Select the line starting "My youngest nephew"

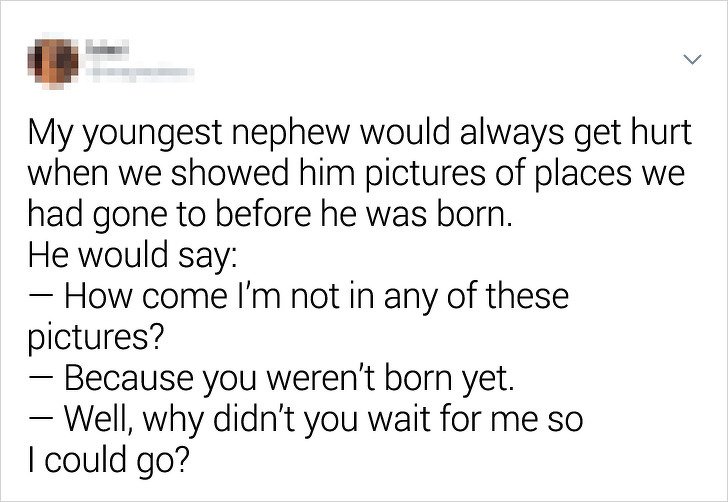360,133
